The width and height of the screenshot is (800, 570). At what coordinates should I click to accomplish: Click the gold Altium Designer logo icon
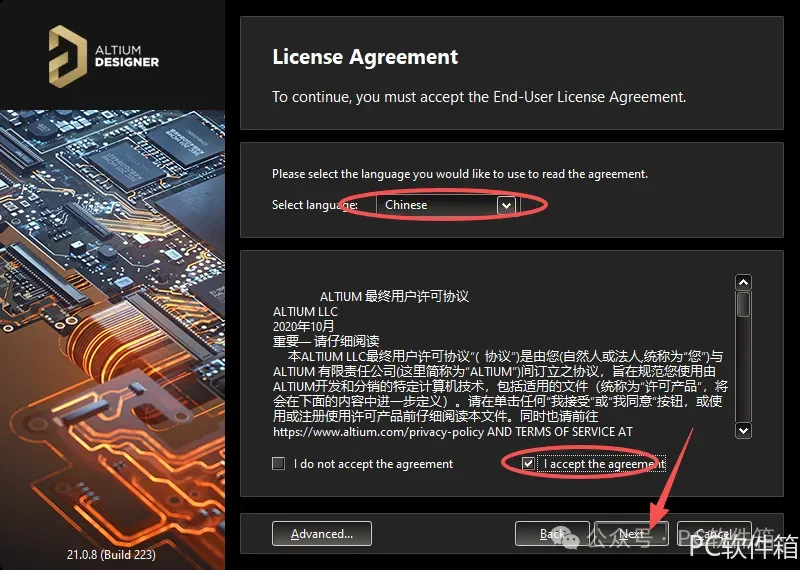click(x=67, y=56)
